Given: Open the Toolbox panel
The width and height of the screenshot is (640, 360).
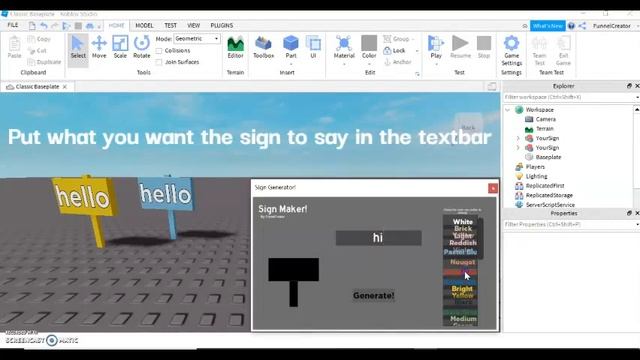Looking at the screenshot, I should 264,48.
